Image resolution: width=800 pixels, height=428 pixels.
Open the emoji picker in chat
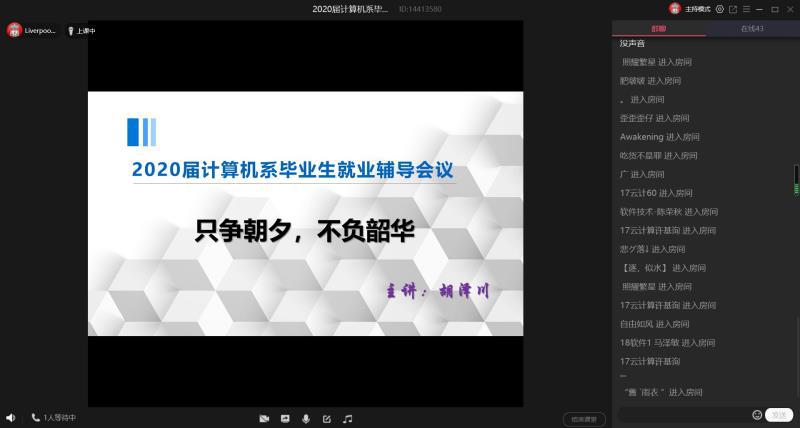[x=757, y=415]
